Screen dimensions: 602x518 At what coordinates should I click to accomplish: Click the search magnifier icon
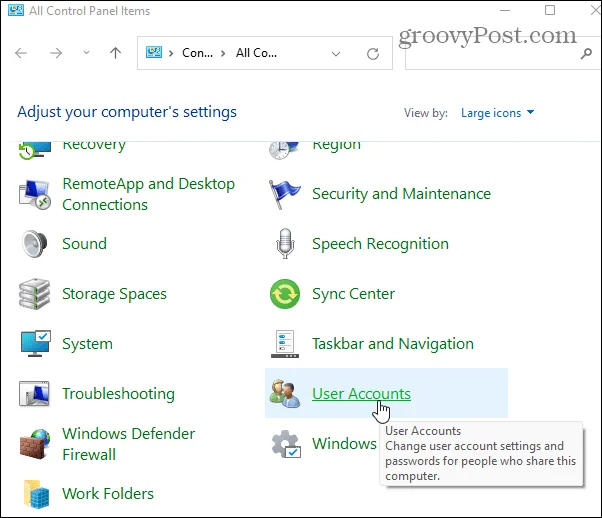586,53
